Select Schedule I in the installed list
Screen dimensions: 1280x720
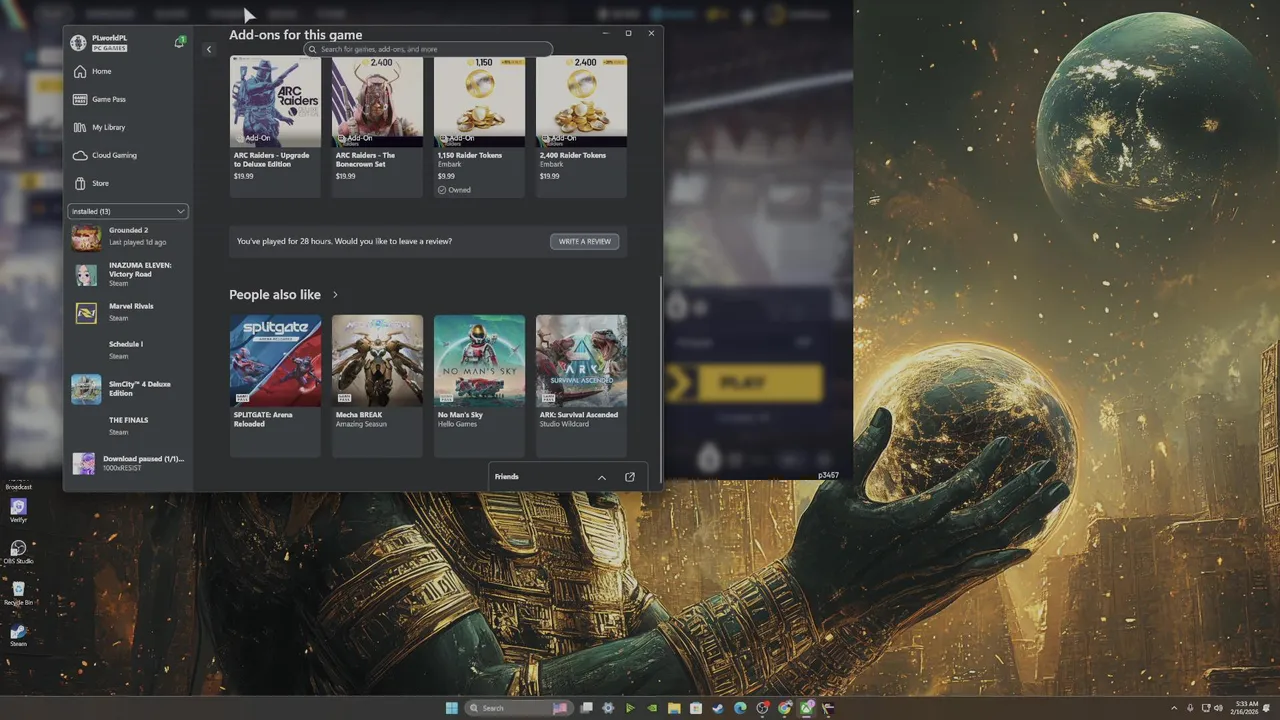128,350
